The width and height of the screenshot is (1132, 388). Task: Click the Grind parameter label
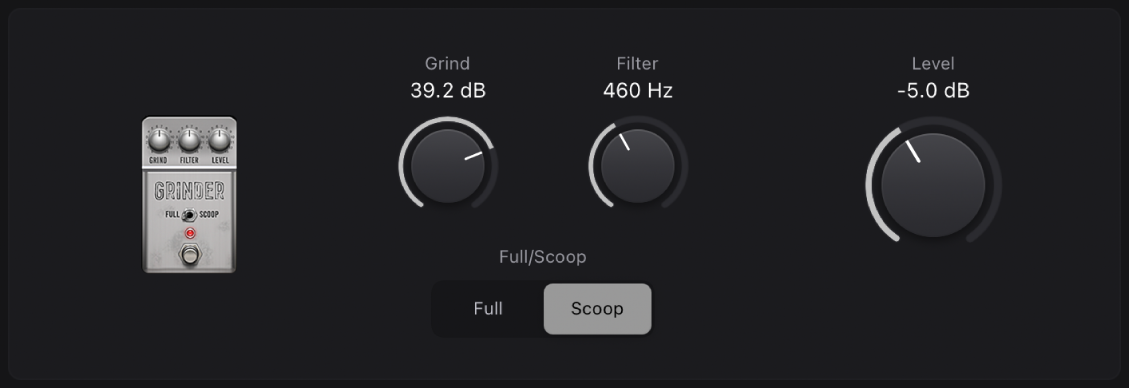[448, 64]
